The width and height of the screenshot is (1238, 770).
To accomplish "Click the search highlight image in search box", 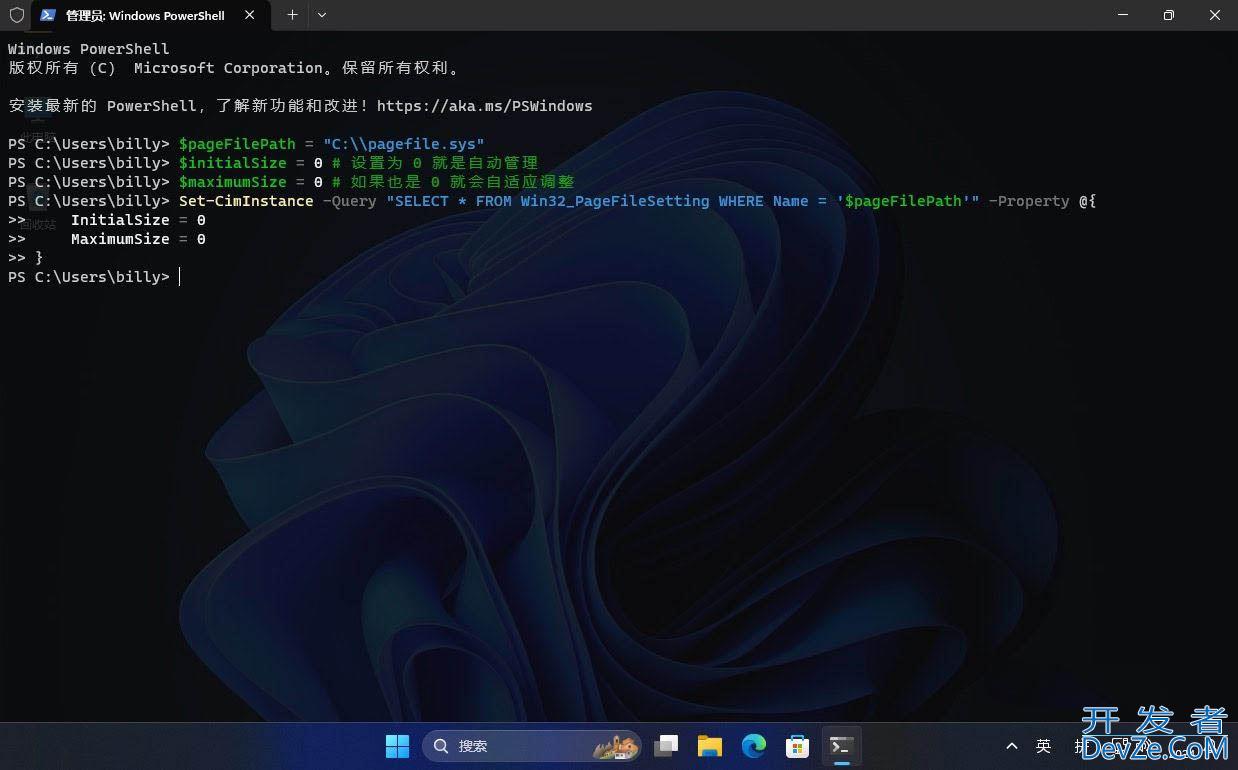I will tap(616, 746).
